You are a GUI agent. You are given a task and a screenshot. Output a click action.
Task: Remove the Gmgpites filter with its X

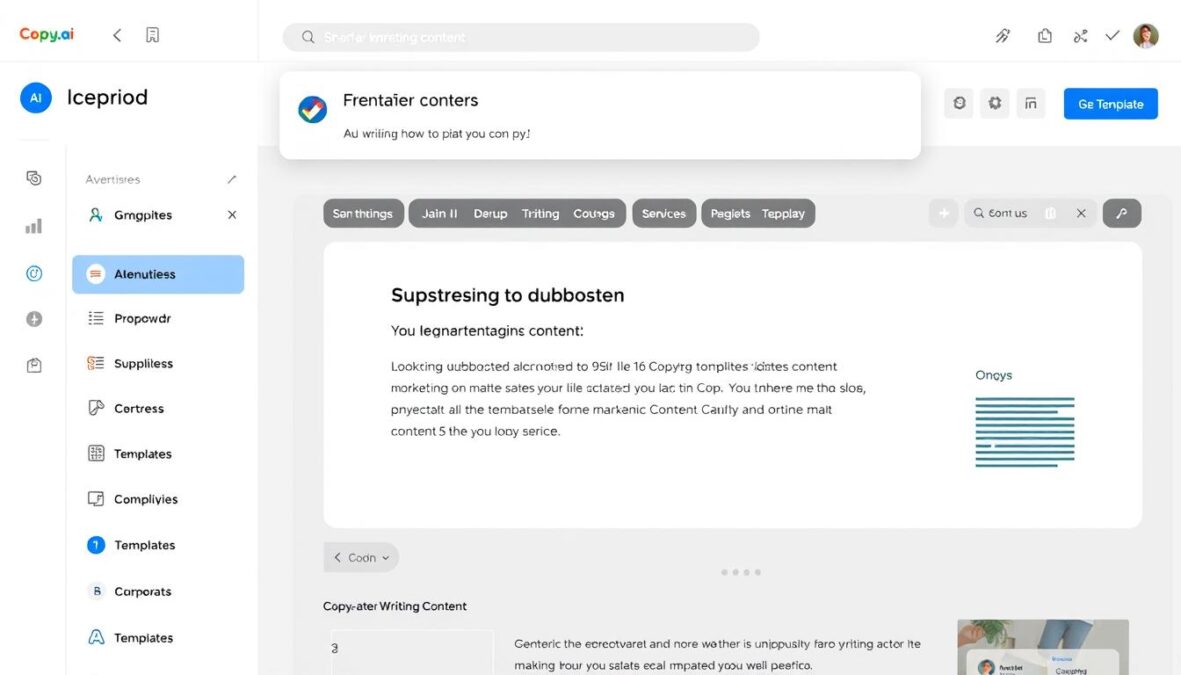click(231, 214)
